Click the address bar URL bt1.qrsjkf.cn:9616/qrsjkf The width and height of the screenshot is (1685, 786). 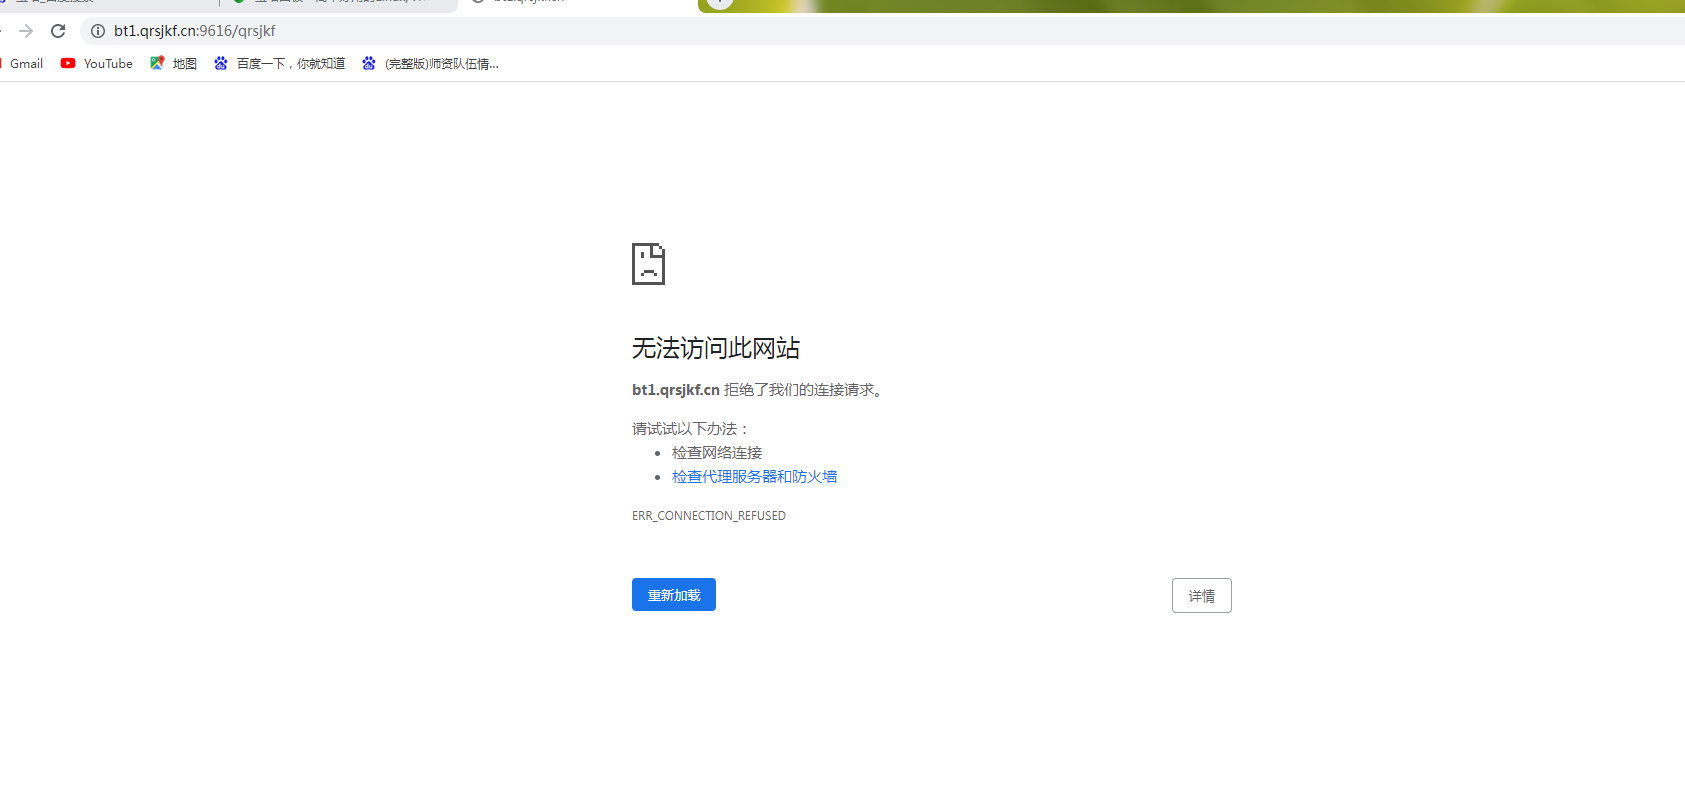tap(195, 31)
